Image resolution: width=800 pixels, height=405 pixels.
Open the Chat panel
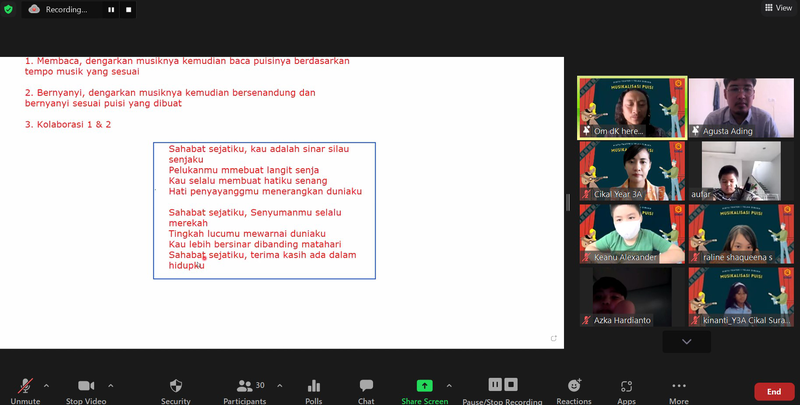pyautogui.click(x=366, y=387)
